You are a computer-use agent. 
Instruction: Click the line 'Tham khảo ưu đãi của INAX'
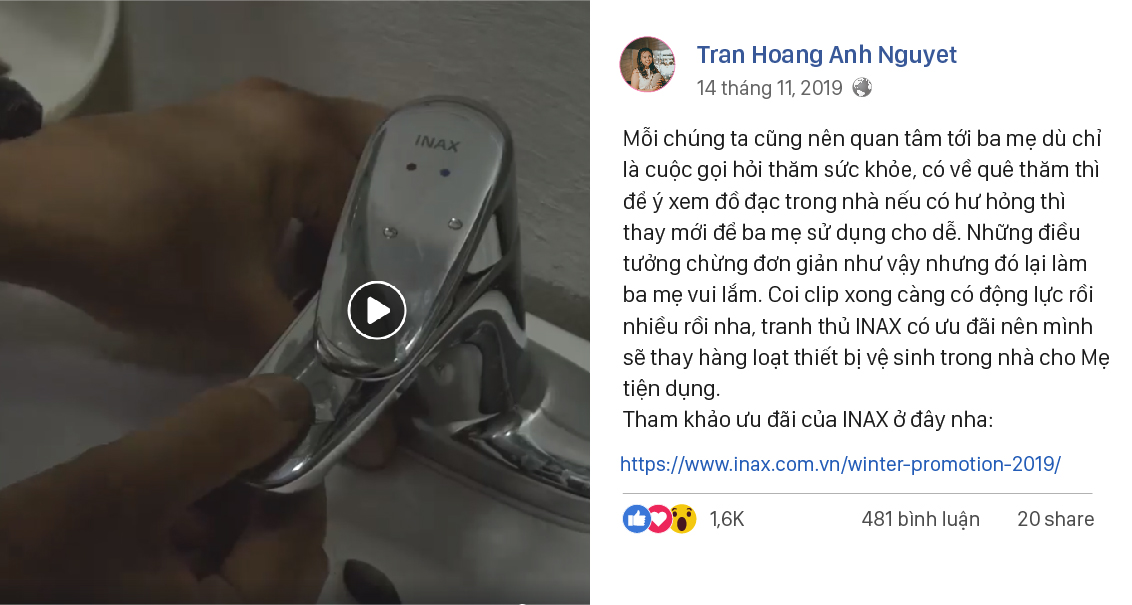808,419
